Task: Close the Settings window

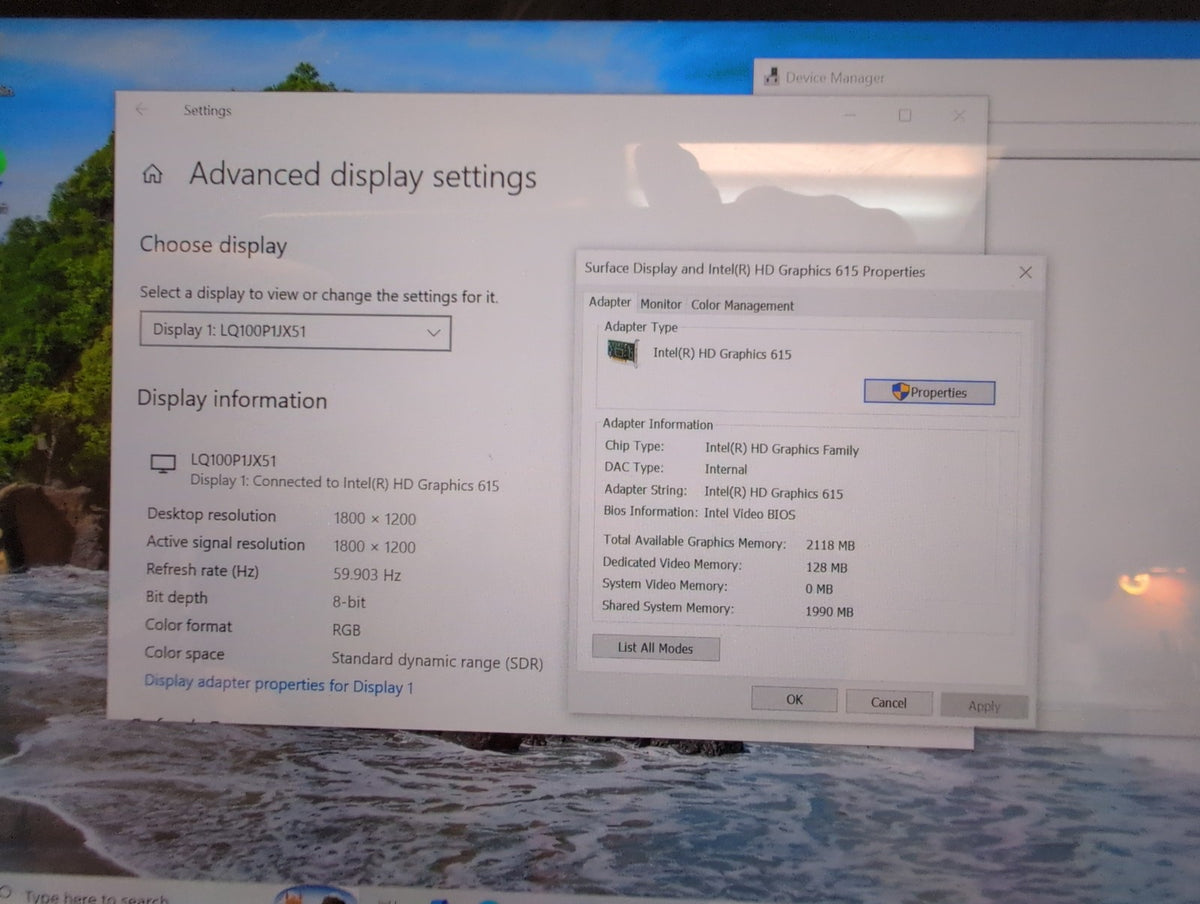Action: 959,116
